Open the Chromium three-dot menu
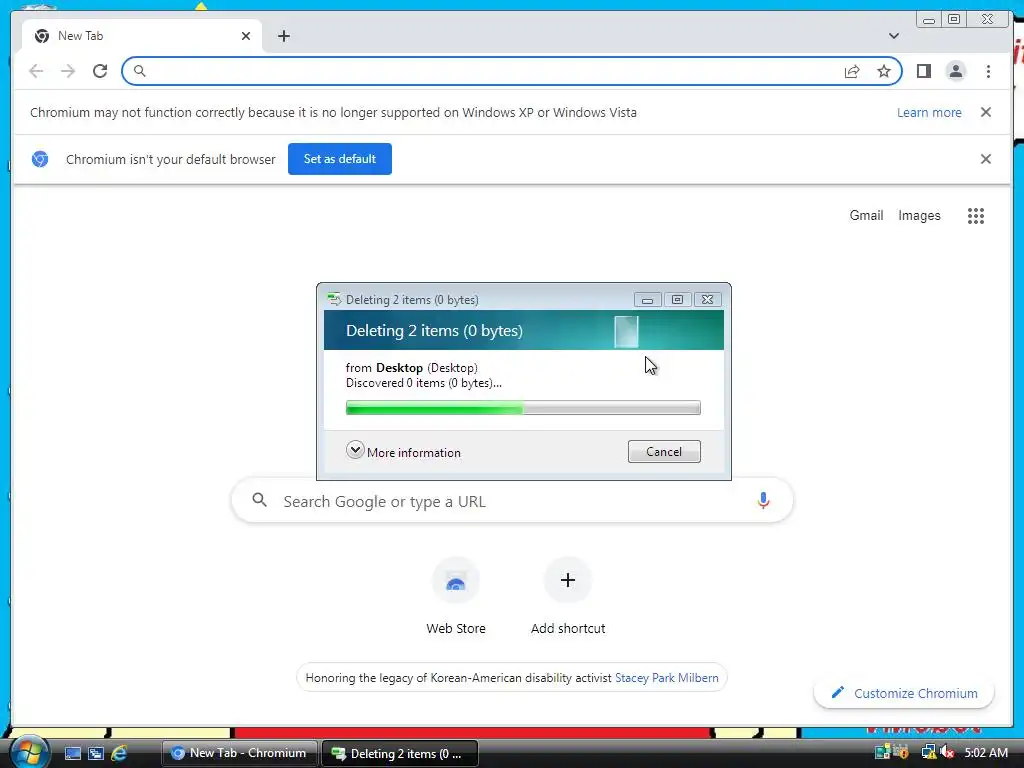 coord(988,71)
